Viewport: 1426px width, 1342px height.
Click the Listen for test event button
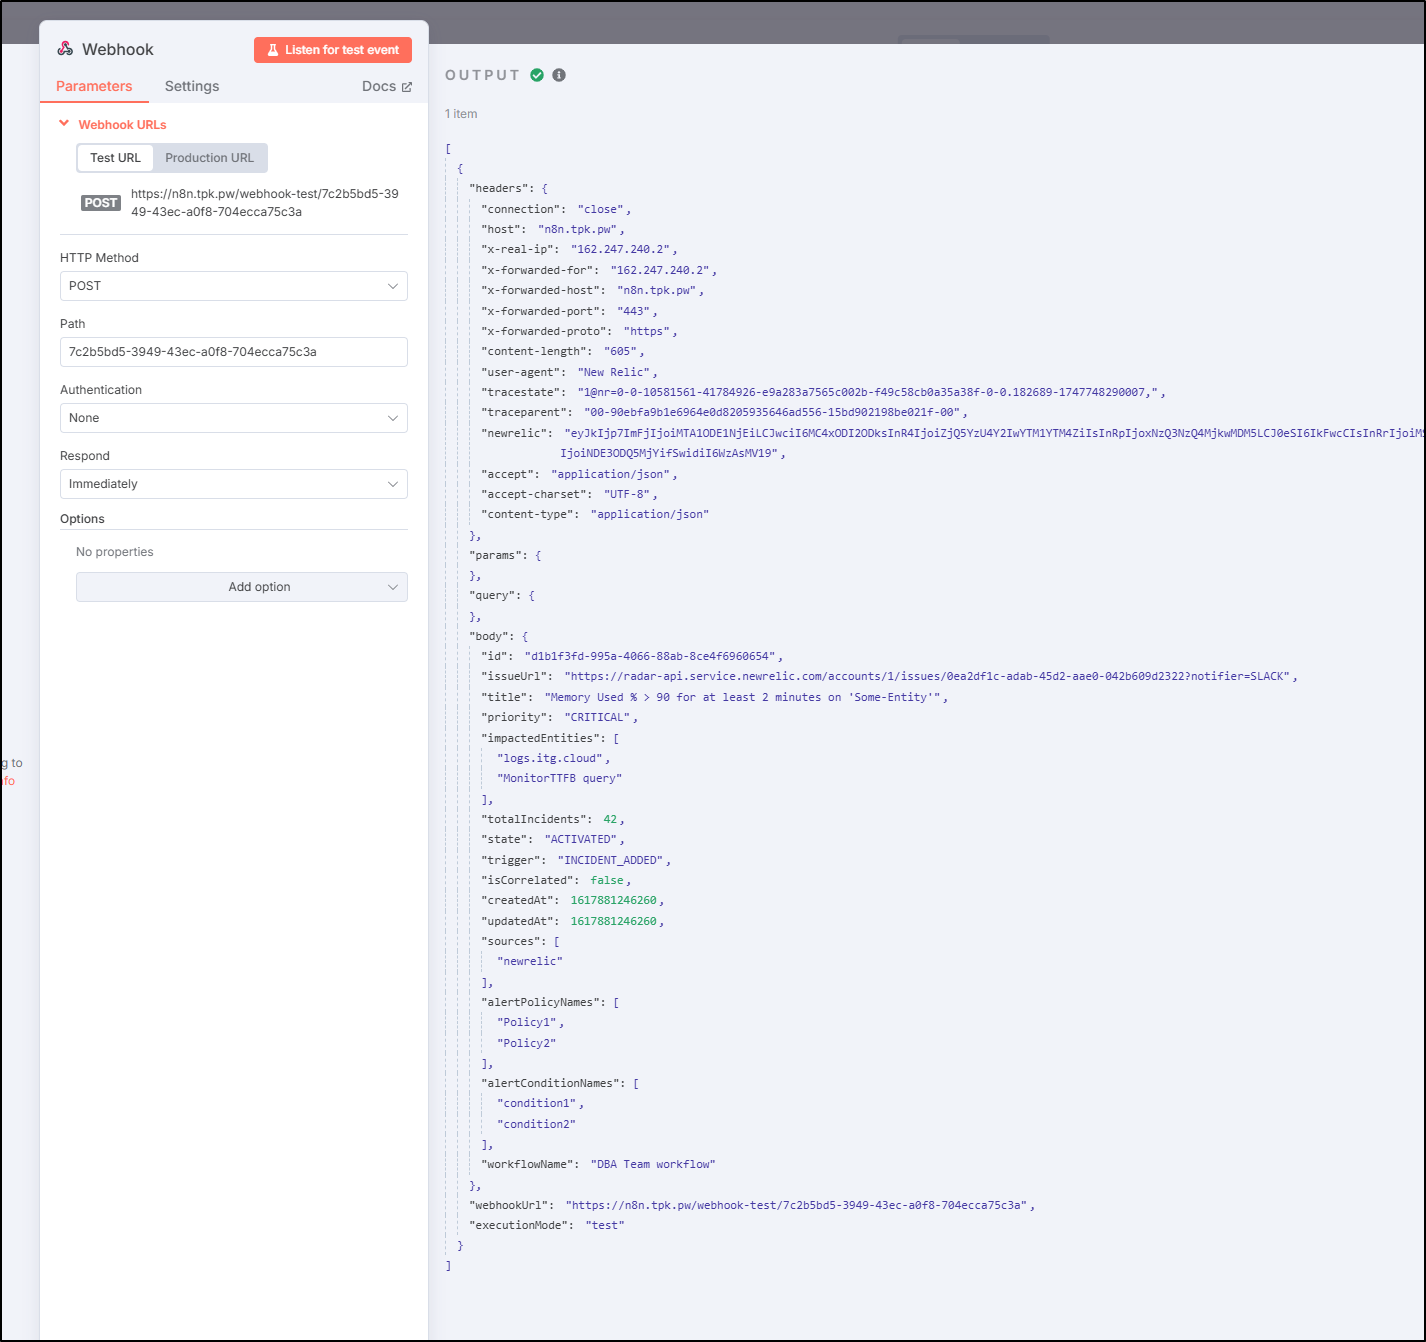pos(333,50)
